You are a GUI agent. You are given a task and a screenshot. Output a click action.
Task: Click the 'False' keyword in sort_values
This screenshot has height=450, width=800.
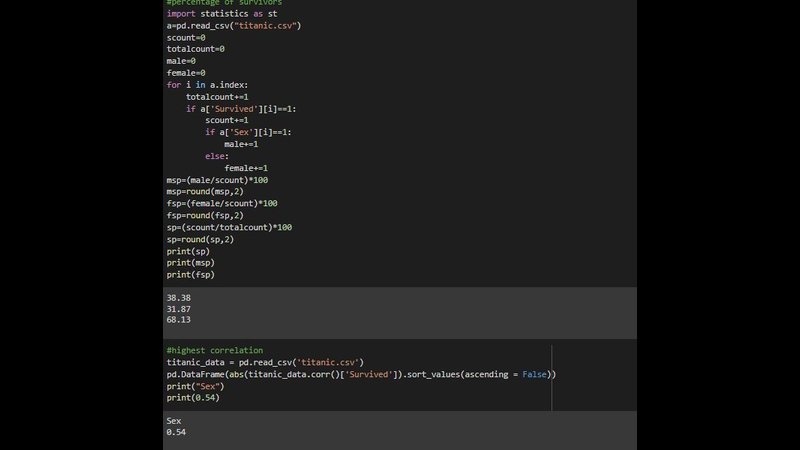pos(535,374)
